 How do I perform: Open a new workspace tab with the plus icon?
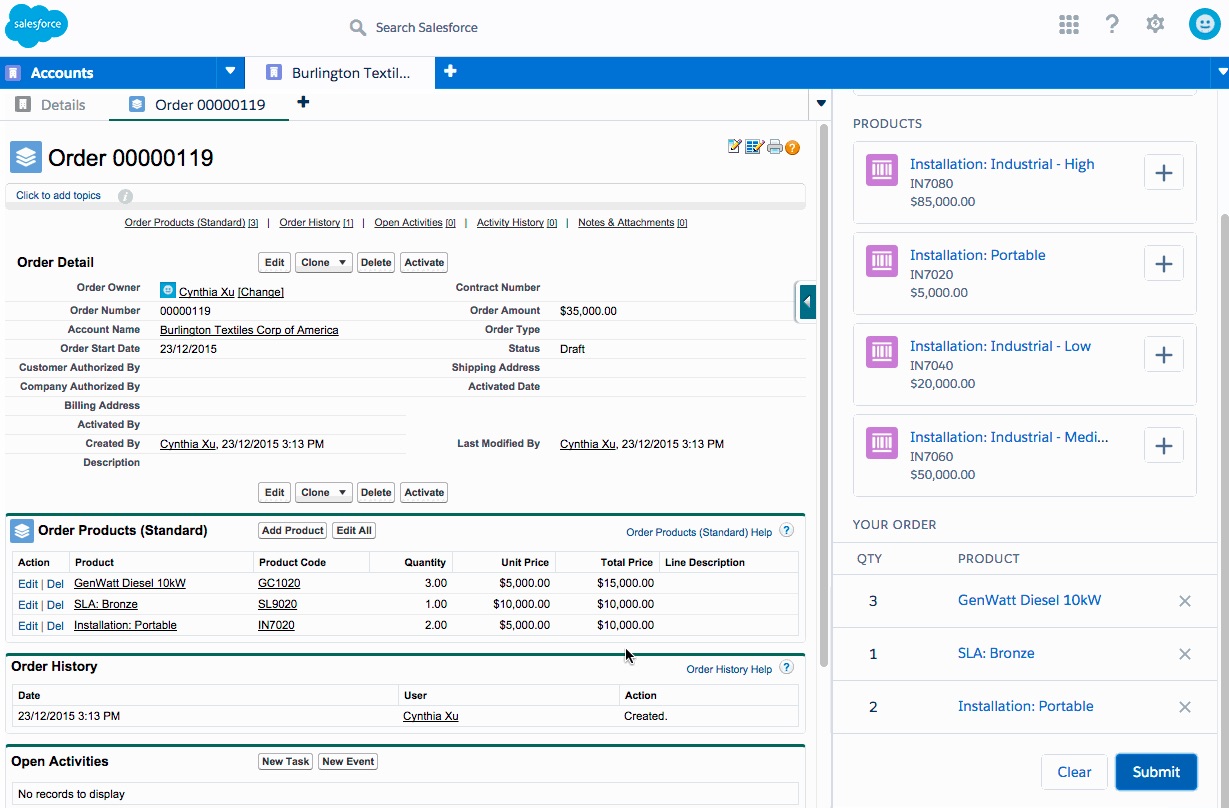coord(449,71)
